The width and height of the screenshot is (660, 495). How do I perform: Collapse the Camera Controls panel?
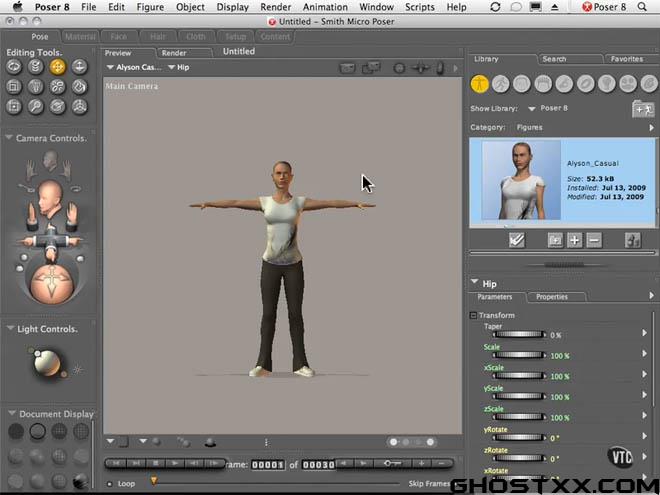[x=9, y=138]
